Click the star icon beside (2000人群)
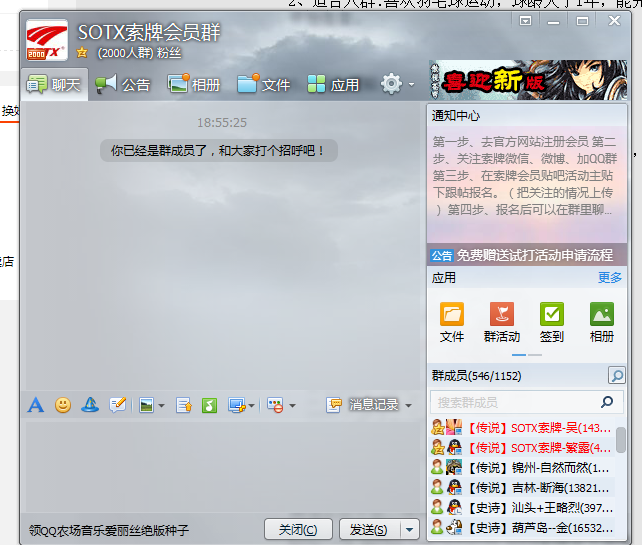642x545 pixels. [x=82, y=52]
